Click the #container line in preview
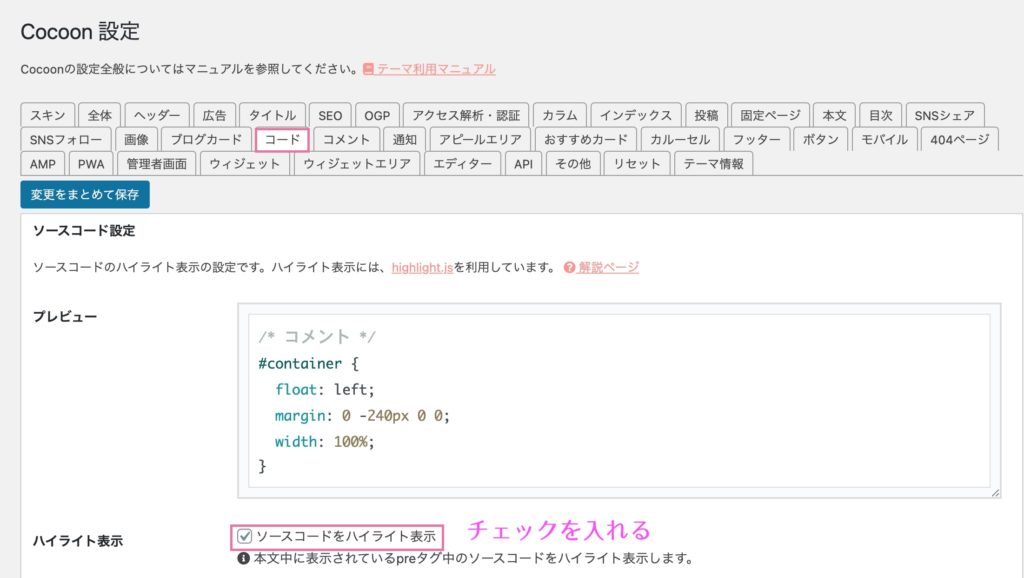Image resolution: width=1024 pixels, height=578 pixels. click(308, 363)
